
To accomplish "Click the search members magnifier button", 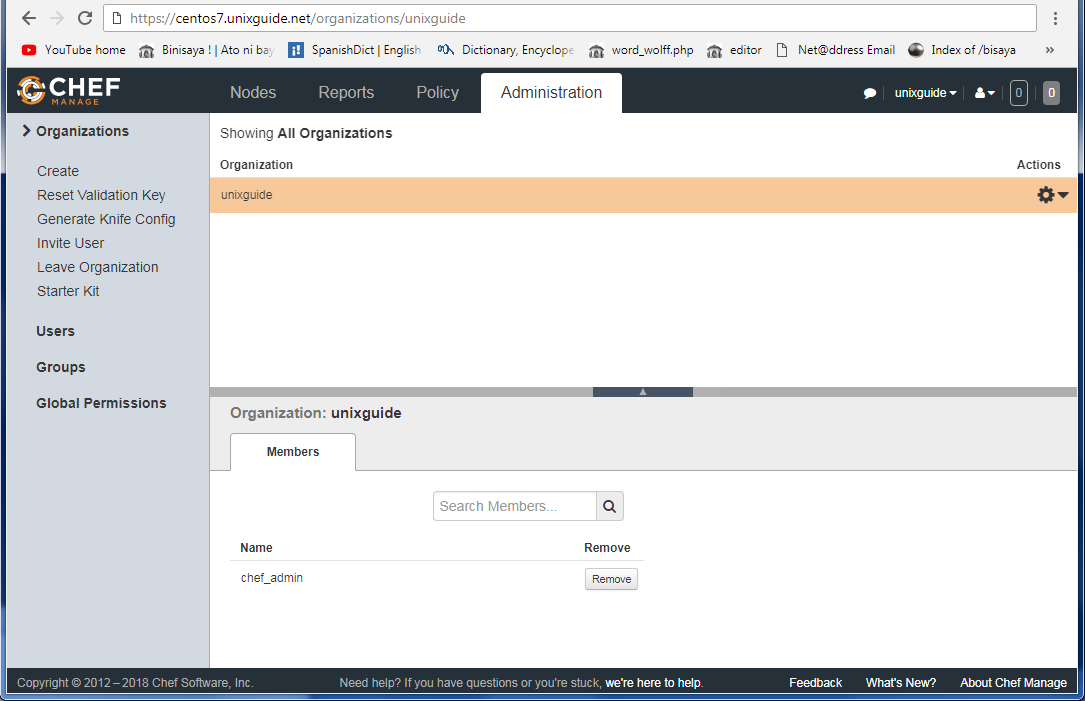I will [610, 507].
